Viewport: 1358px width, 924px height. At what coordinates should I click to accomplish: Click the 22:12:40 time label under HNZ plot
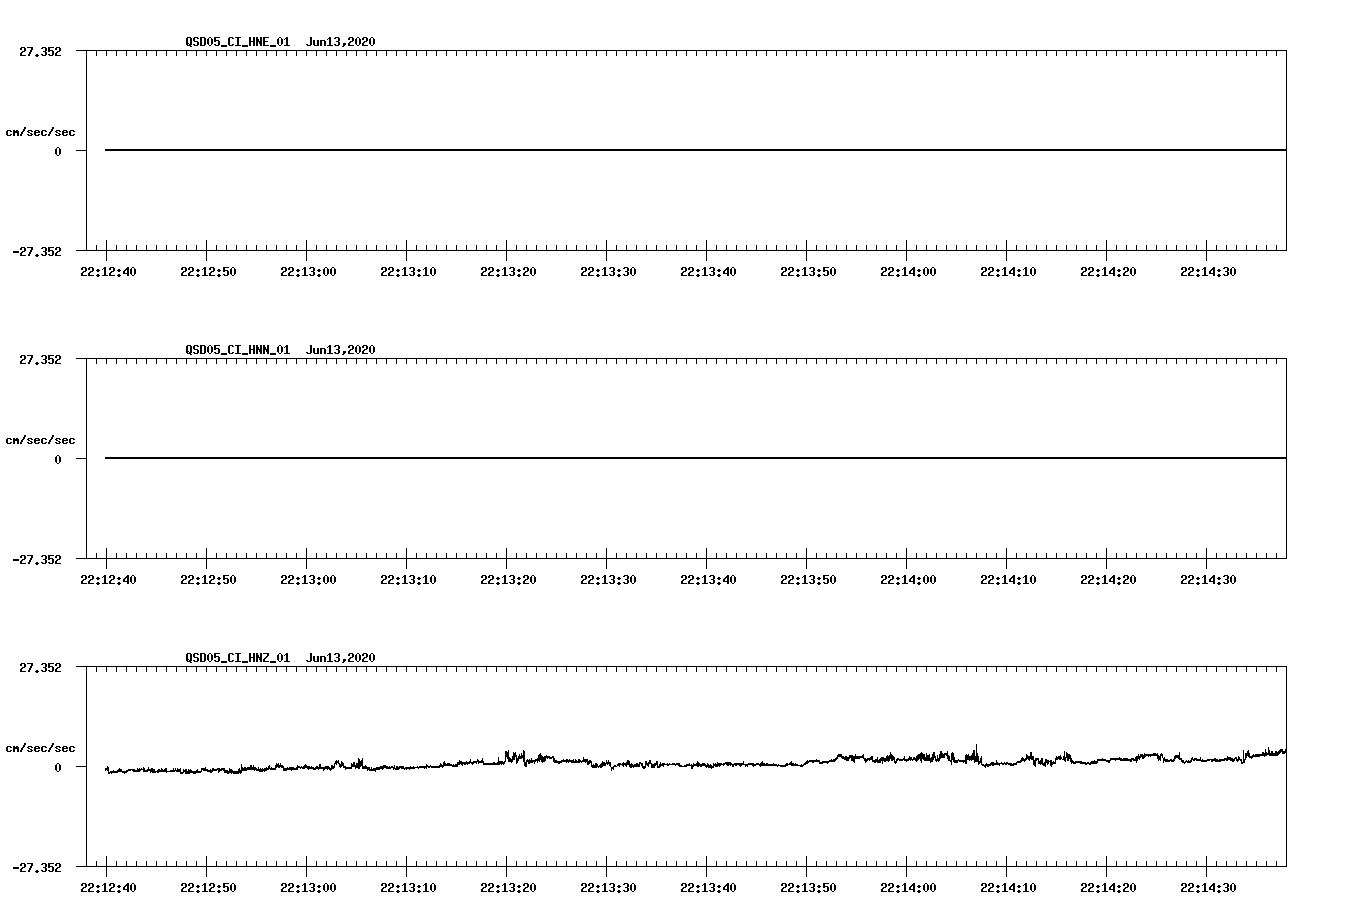[108, 888]
